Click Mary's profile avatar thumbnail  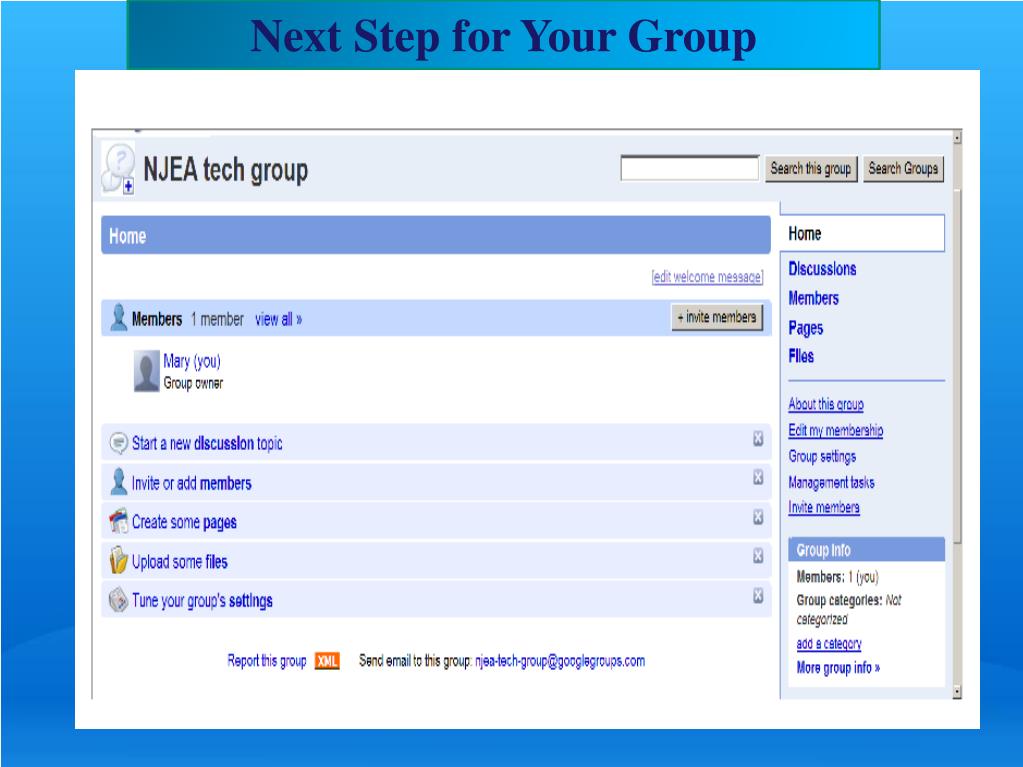146,371
